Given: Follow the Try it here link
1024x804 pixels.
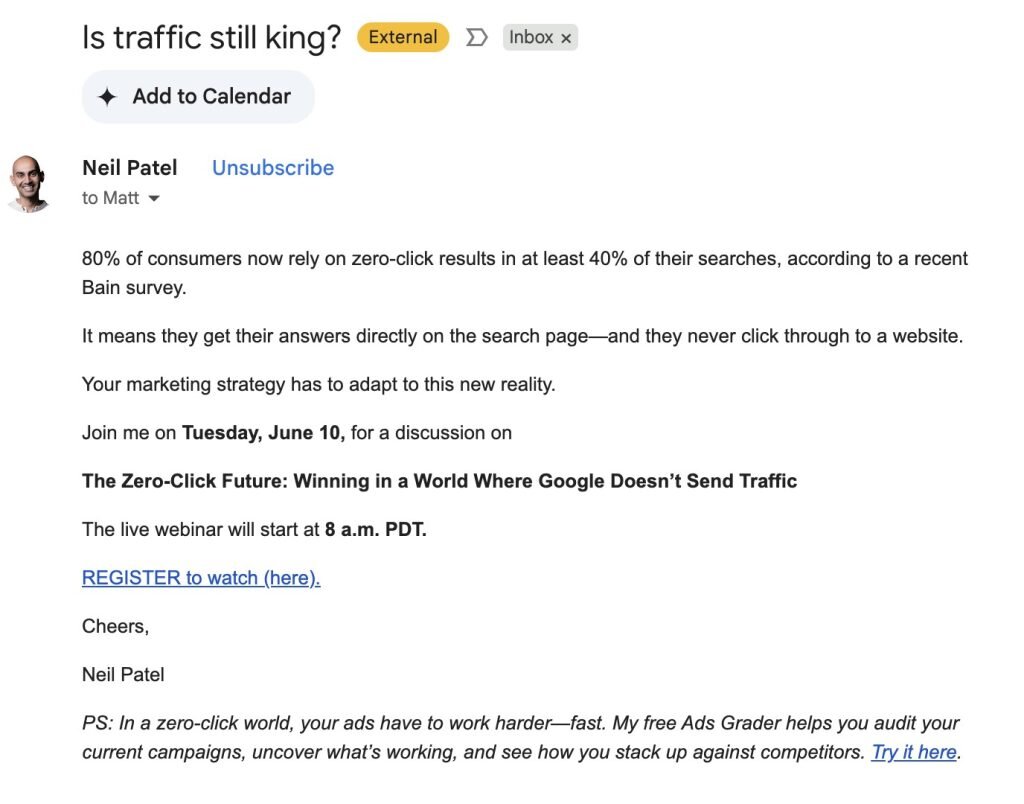Looking at the screenshot, I should 914,752.
